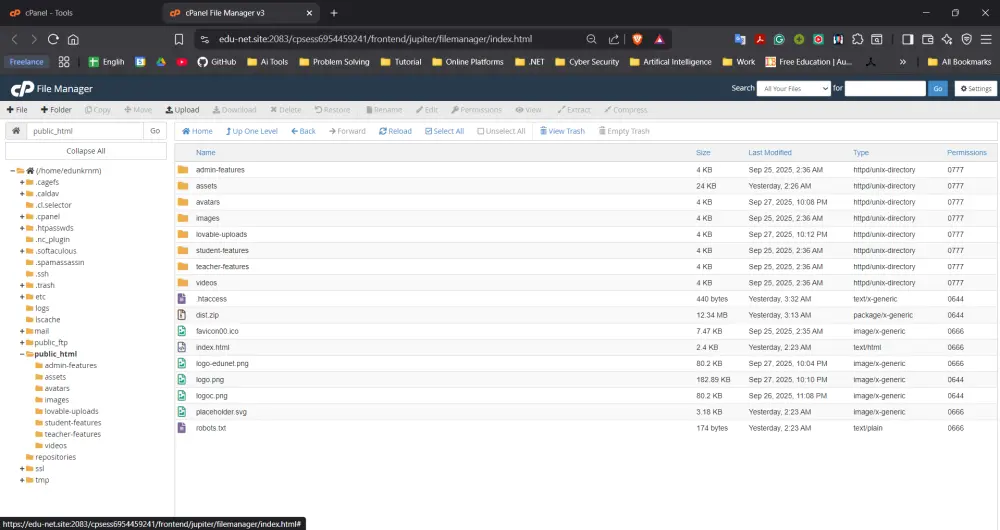Click Back in the navigation bar
The image size is (1000, 530).
point(304,131)
